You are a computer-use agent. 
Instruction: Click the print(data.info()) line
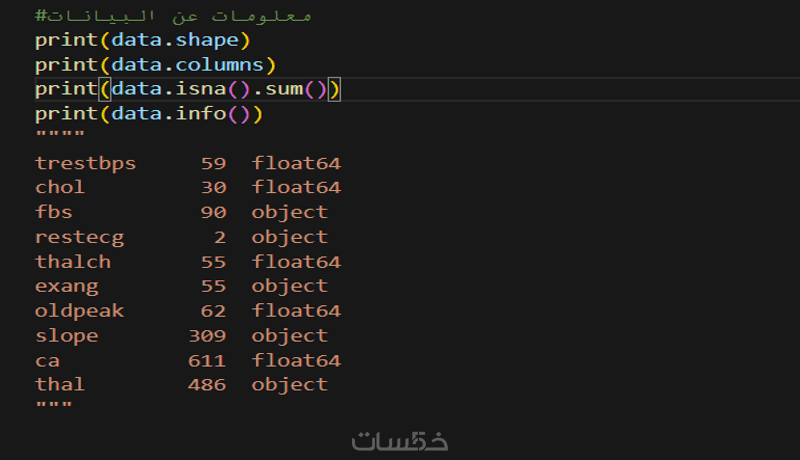[148, 114]
